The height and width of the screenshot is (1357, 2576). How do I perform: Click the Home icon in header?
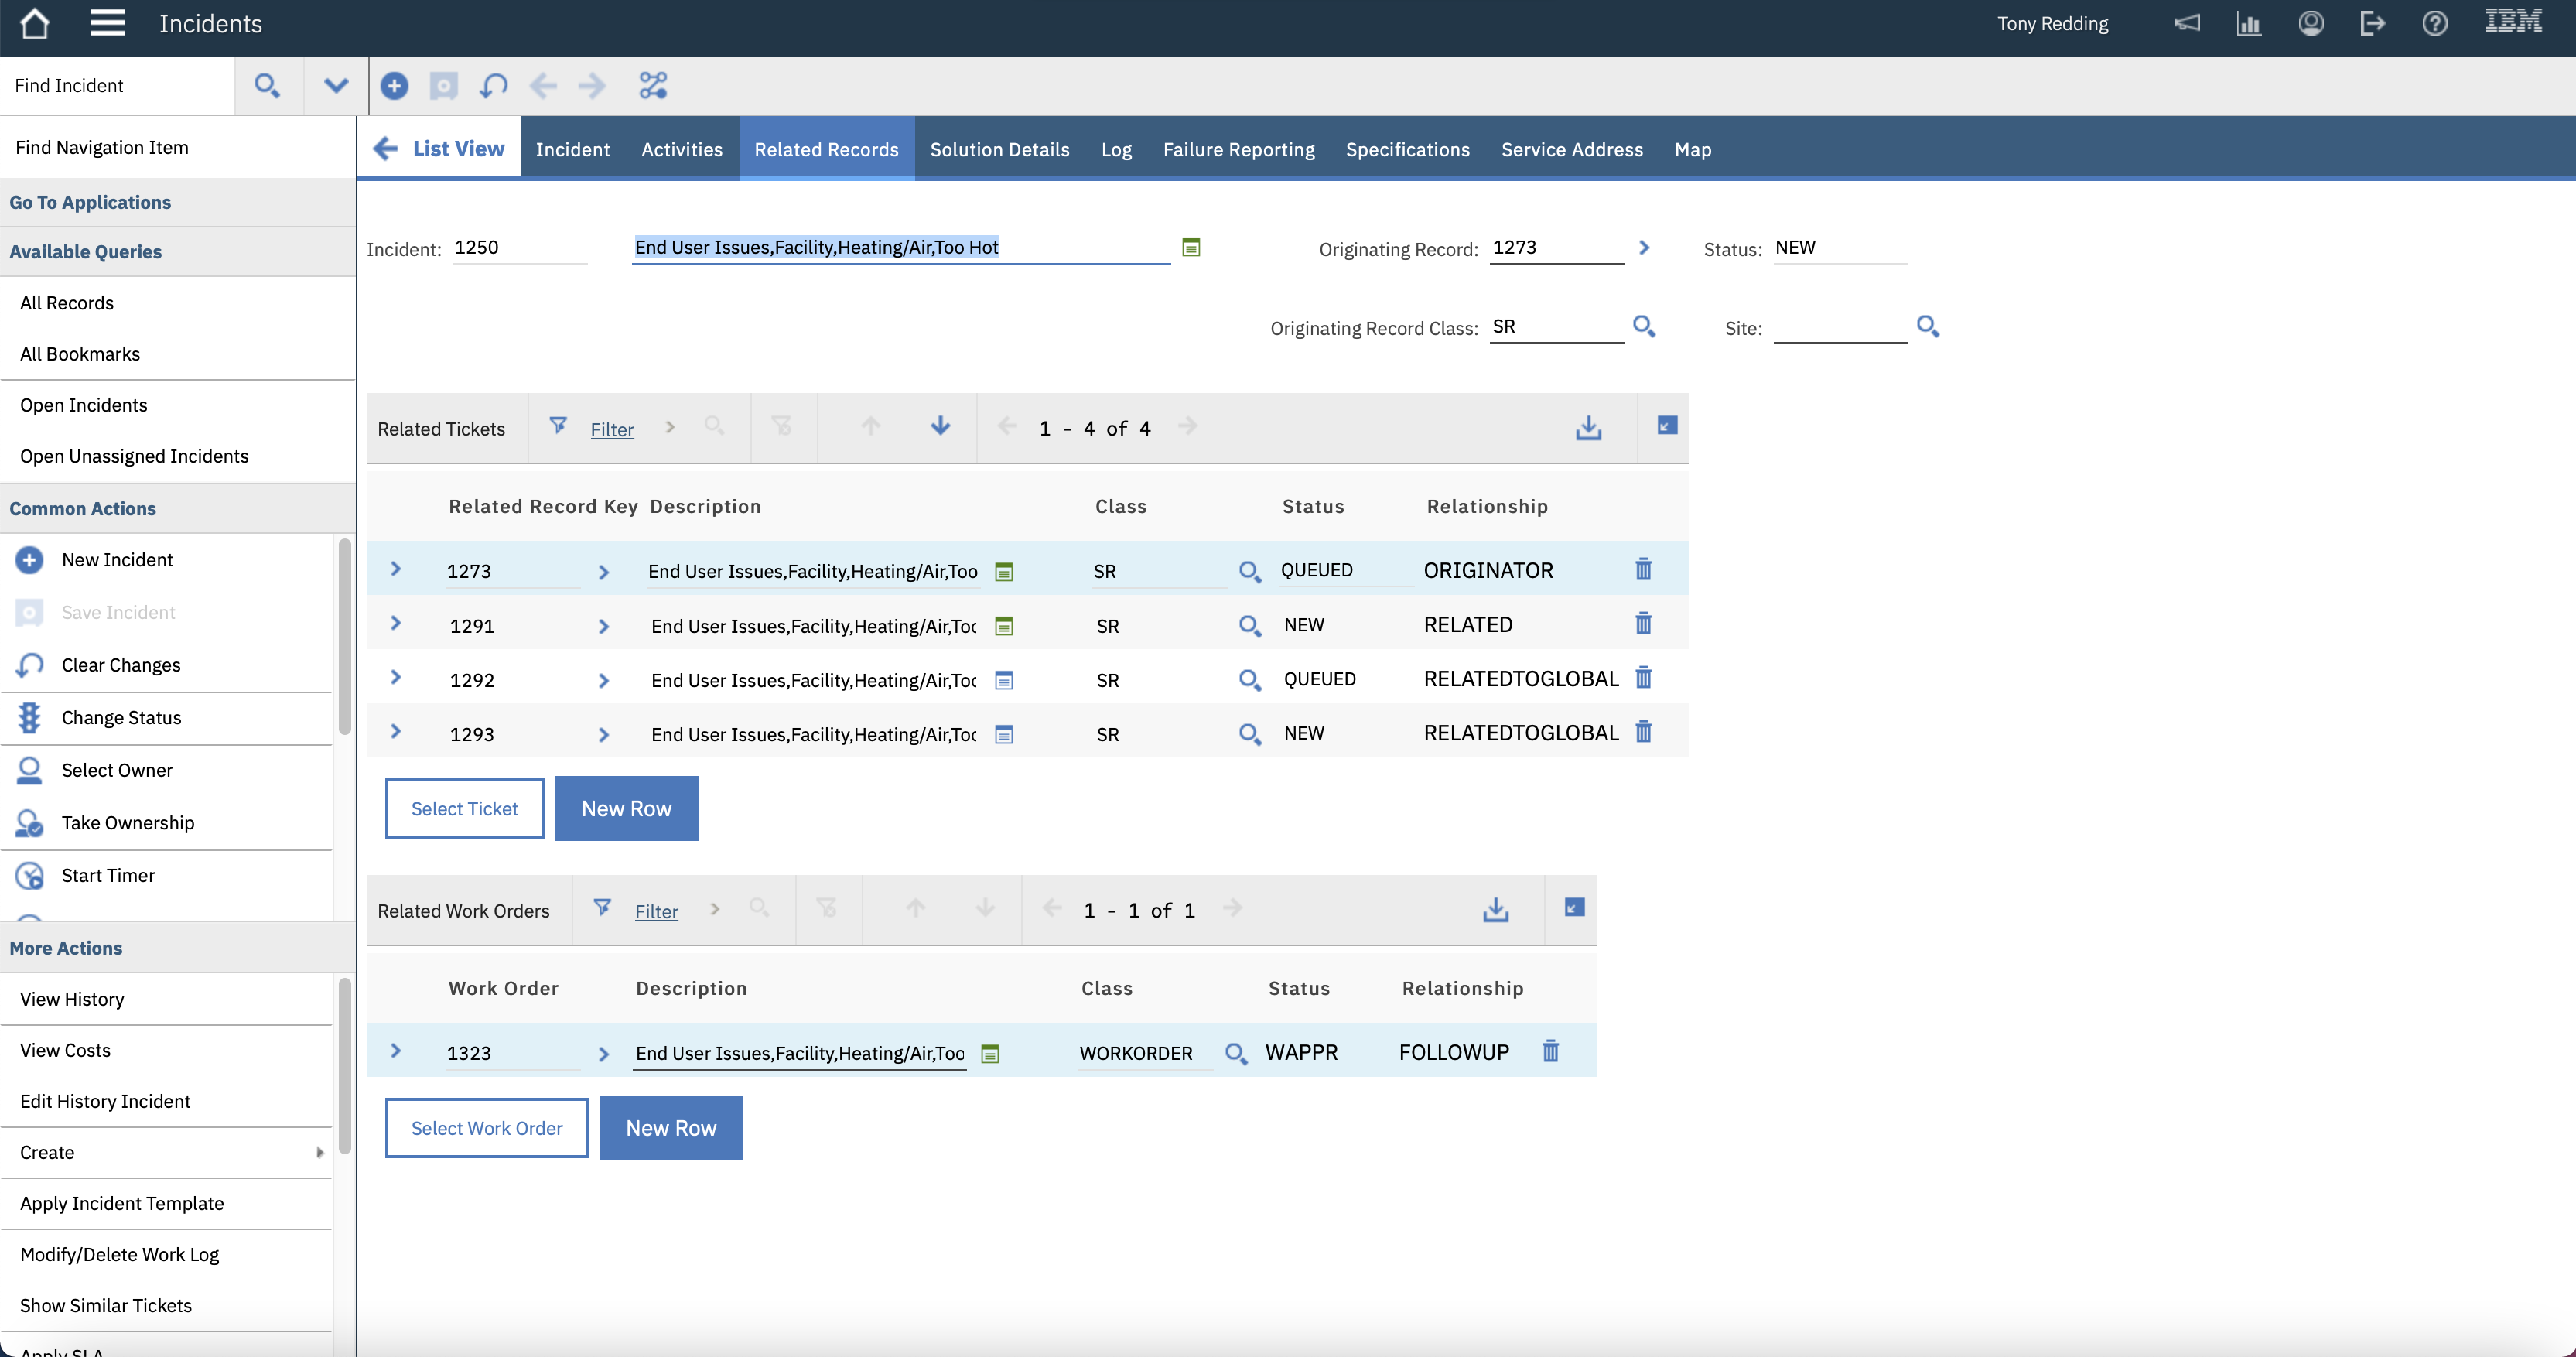point(35,23)
